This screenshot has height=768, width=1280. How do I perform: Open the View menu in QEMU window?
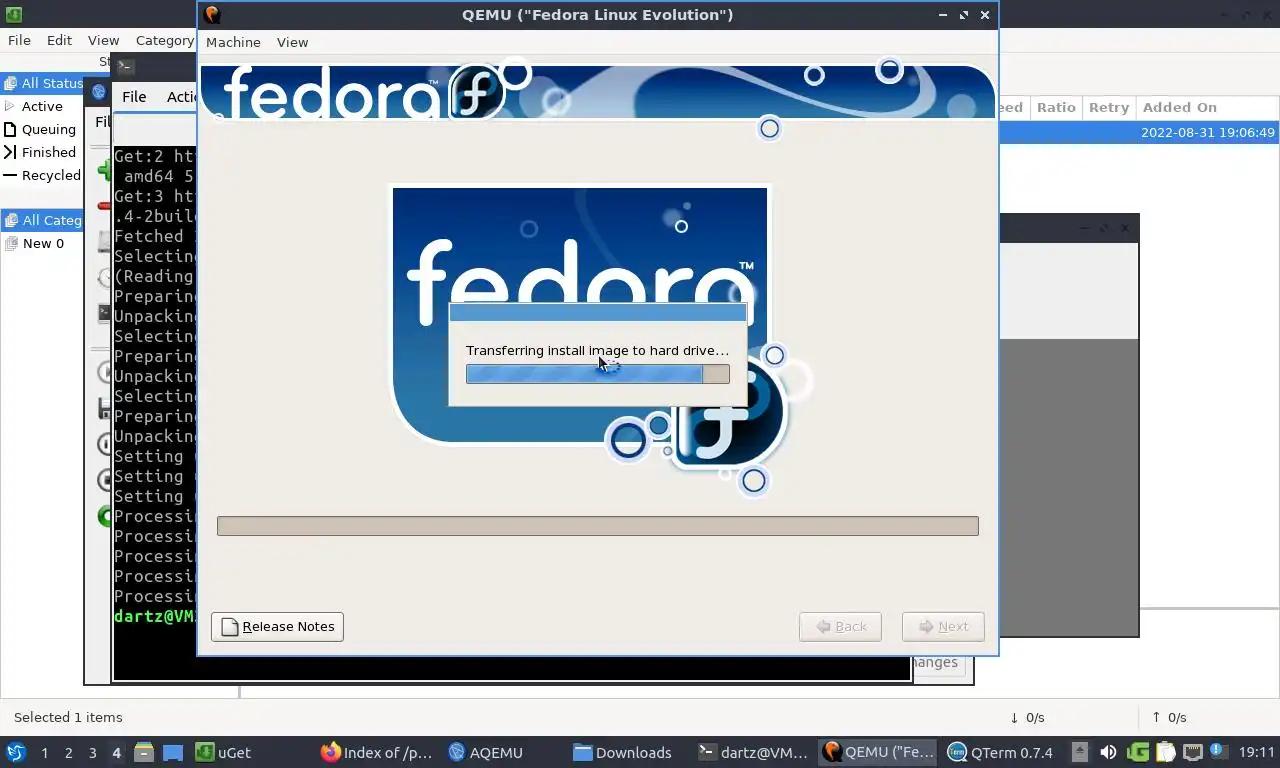(x=292, y=42)
